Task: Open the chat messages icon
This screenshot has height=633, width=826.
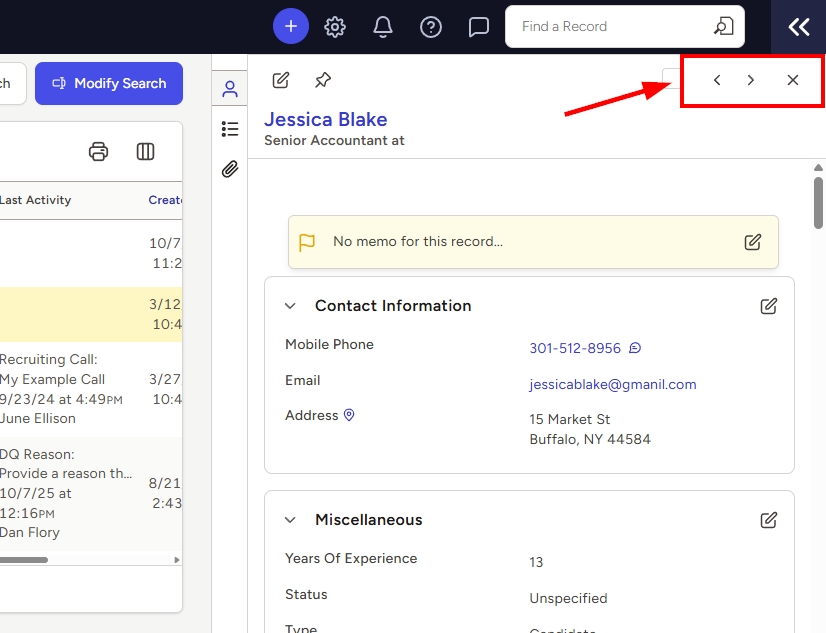Action: (x=479, y=27)
